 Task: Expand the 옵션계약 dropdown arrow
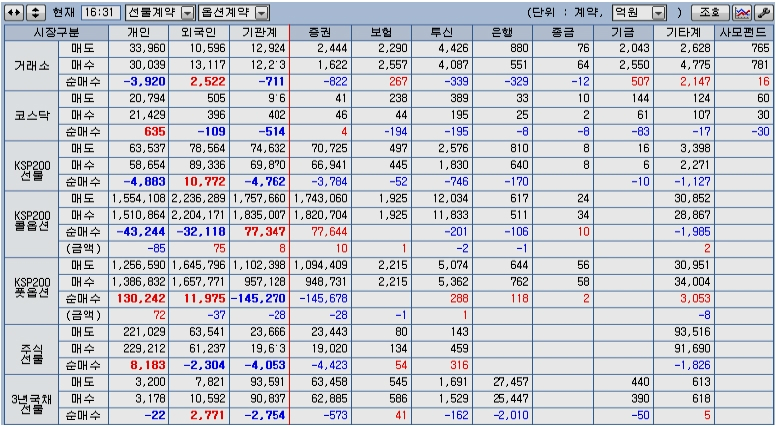263,13
